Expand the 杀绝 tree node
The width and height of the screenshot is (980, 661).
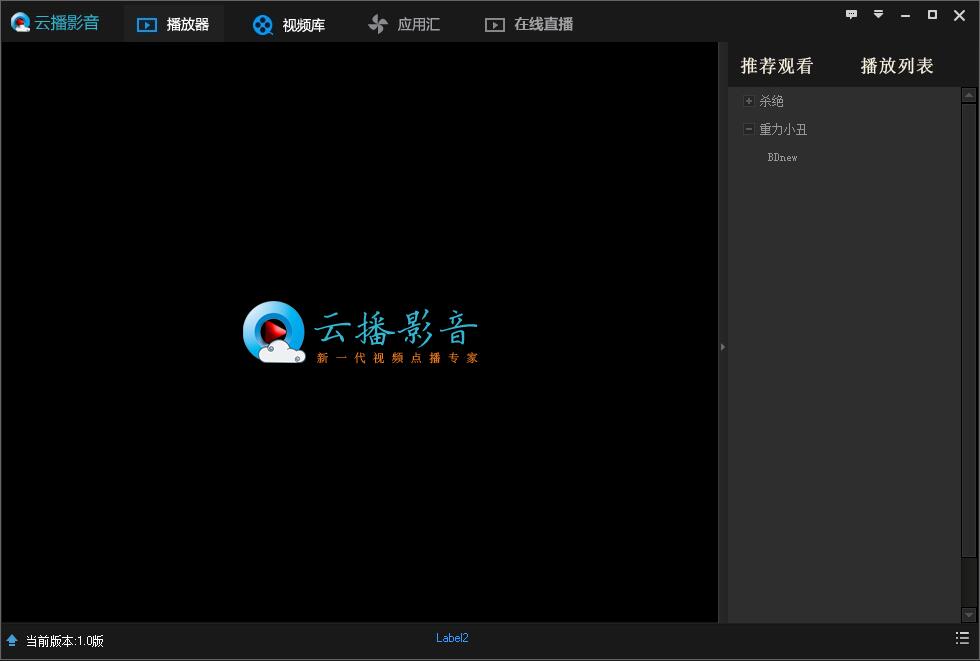(x=748, y=101)
